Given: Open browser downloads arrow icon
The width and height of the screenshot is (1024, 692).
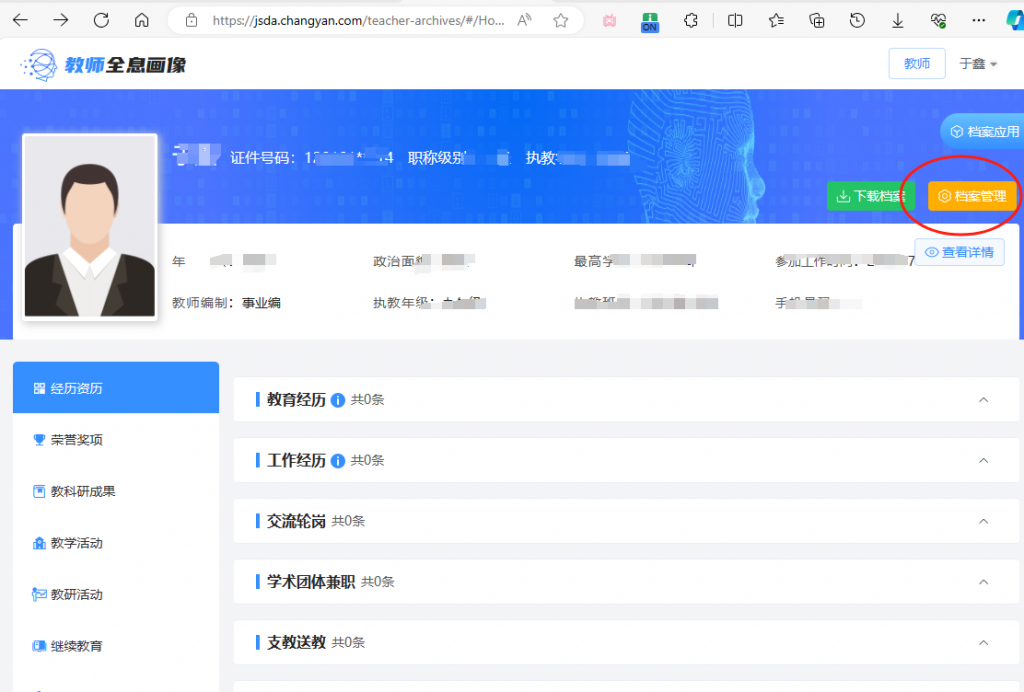Looking at the screenshot, I should point(897,20).
